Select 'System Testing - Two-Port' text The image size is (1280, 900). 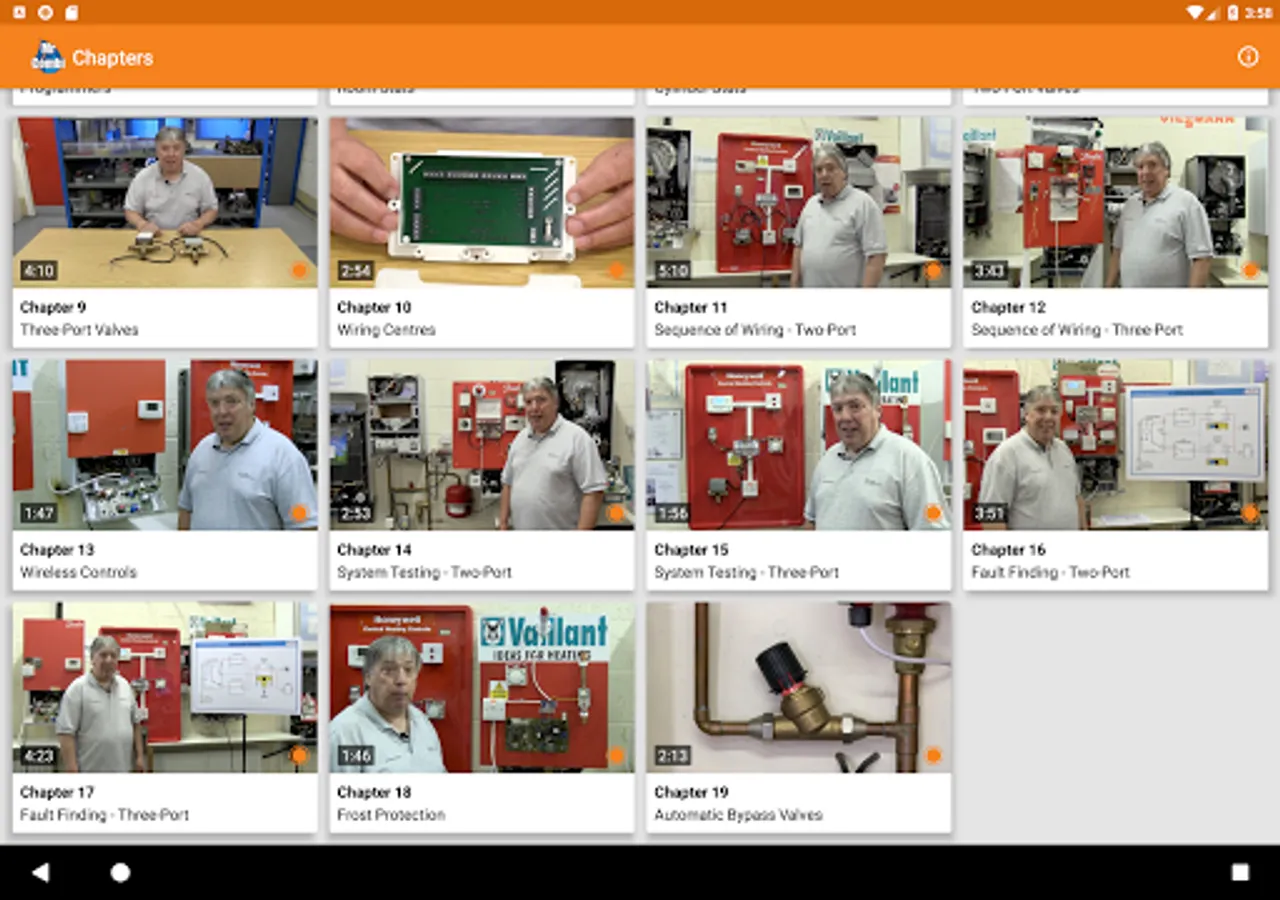coord(424,573)
